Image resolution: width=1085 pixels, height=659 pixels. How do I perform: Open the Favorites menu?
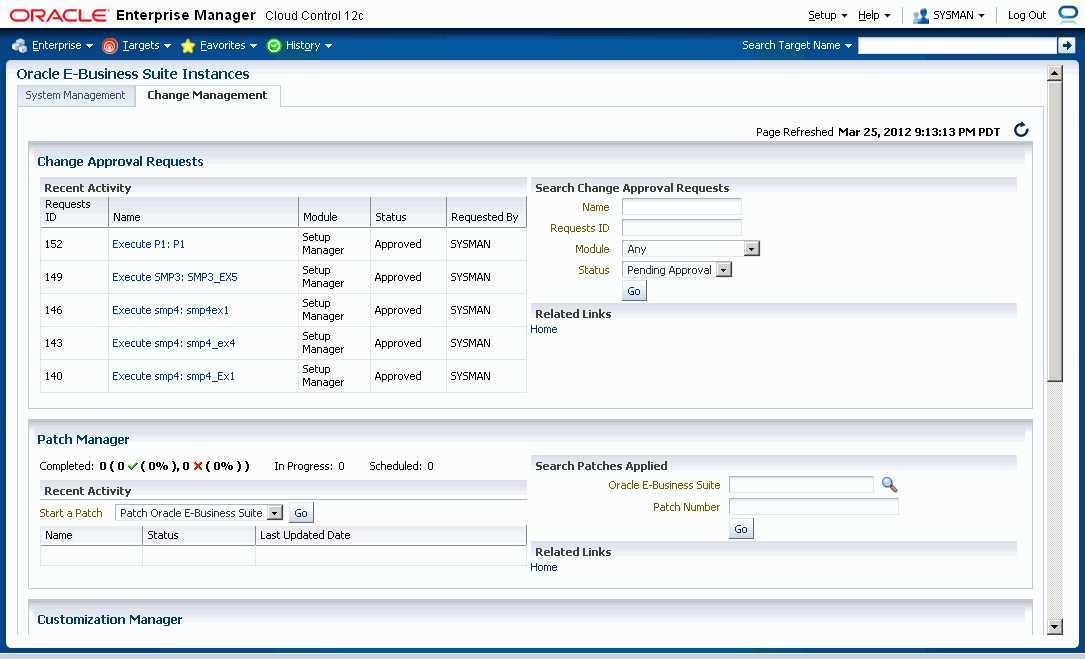point(228,46)
